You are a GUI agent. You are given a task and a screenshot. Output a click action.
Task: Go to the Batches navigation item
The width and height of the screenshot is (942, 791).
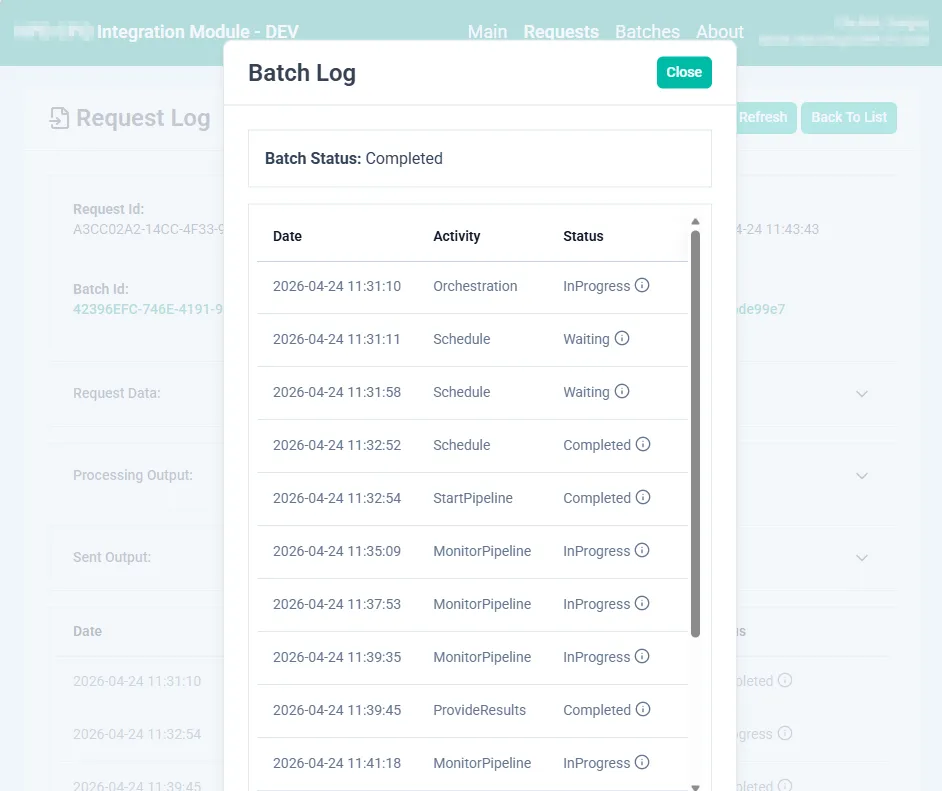pos(647,32)
